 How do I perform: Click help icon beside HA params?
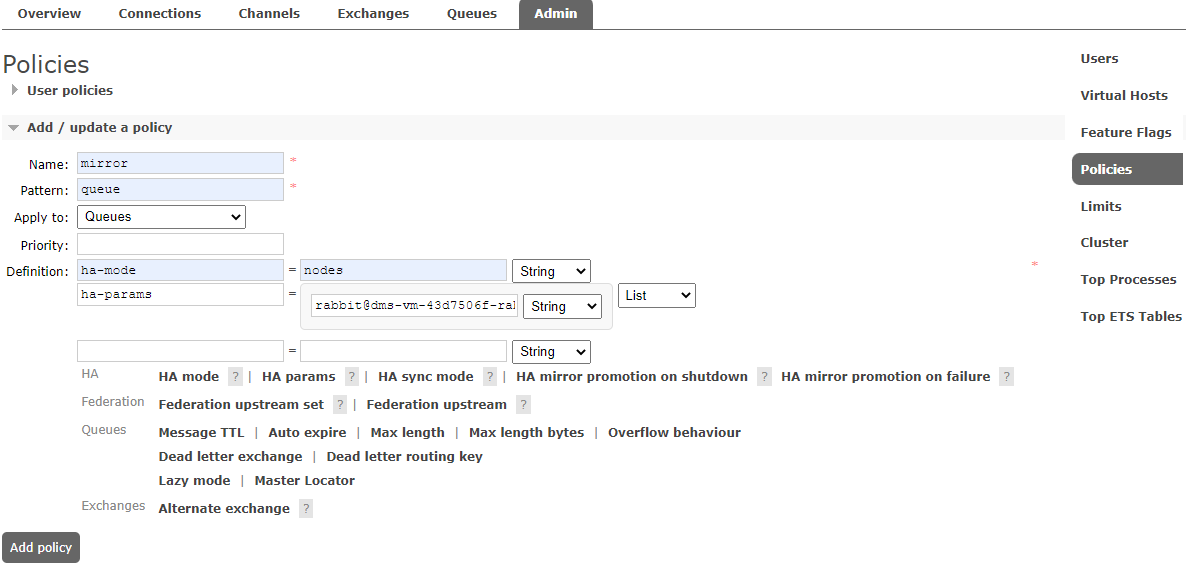coord(352,377)
